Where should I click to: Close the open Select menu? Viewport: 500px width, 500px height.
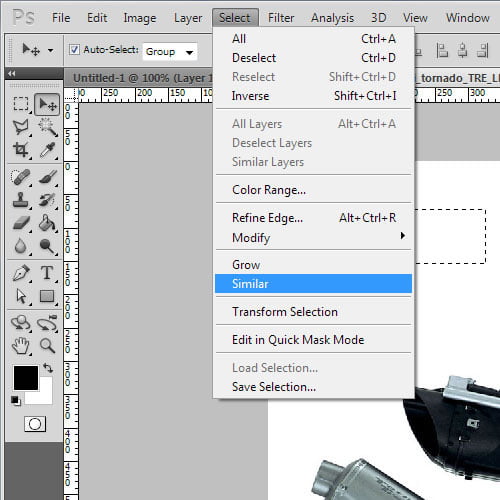point(235,18)
